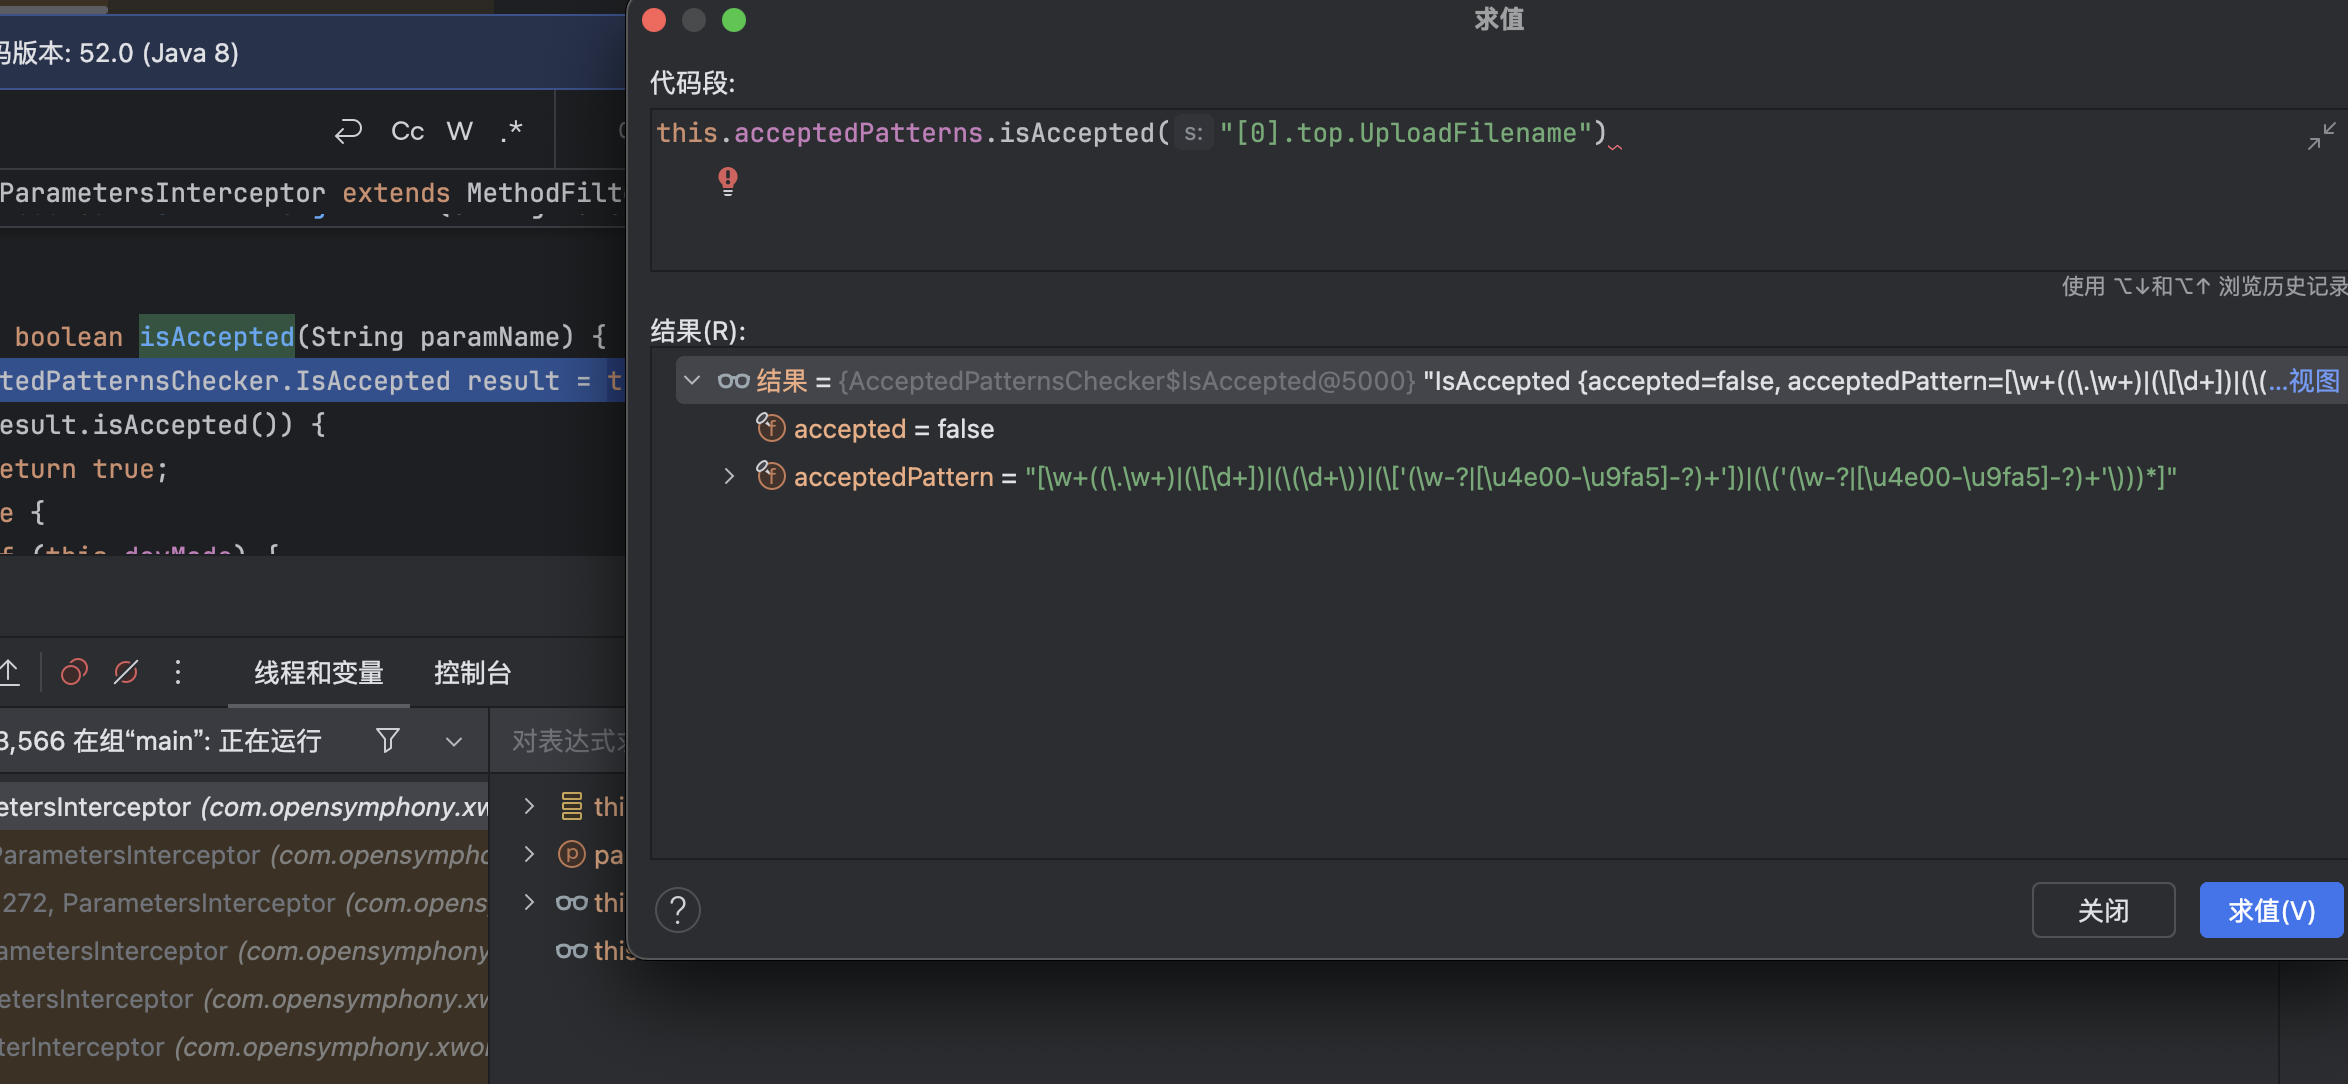Viewport: 2348px width, 1084px height.
Task: Click the 'extends' keyword in class declaration
Action: click(396, 193)
